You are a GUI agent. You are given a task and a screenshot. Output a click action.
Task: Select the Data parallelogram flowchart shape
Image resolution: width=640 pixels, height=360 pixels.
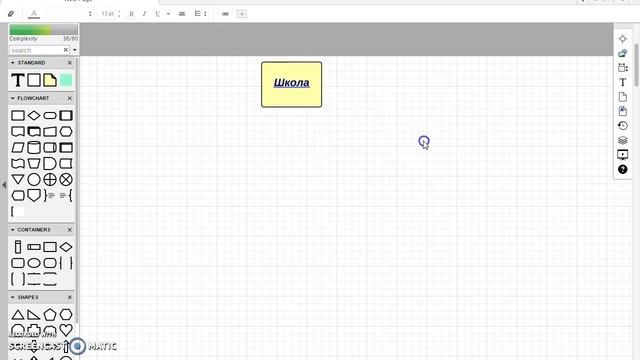pos(18,148)
